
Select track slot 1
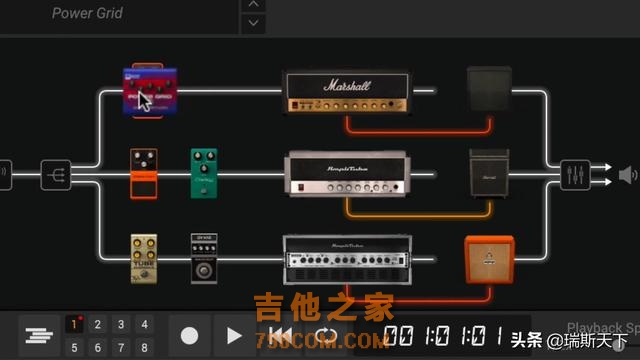coord(74,324)
